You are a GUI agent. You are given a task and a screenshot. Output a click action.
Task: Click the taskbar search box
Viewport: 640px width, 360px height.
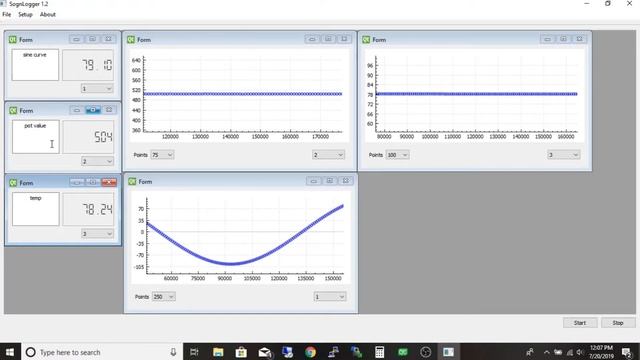pyautogui.click(x=102, y=352)
